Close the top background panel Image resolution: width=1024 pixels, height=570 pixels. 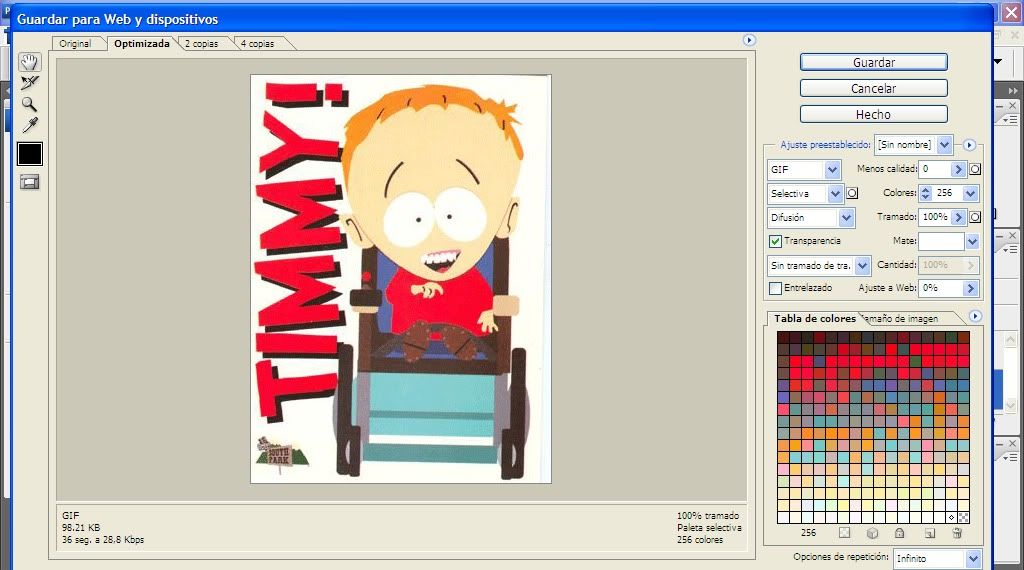1013,105
